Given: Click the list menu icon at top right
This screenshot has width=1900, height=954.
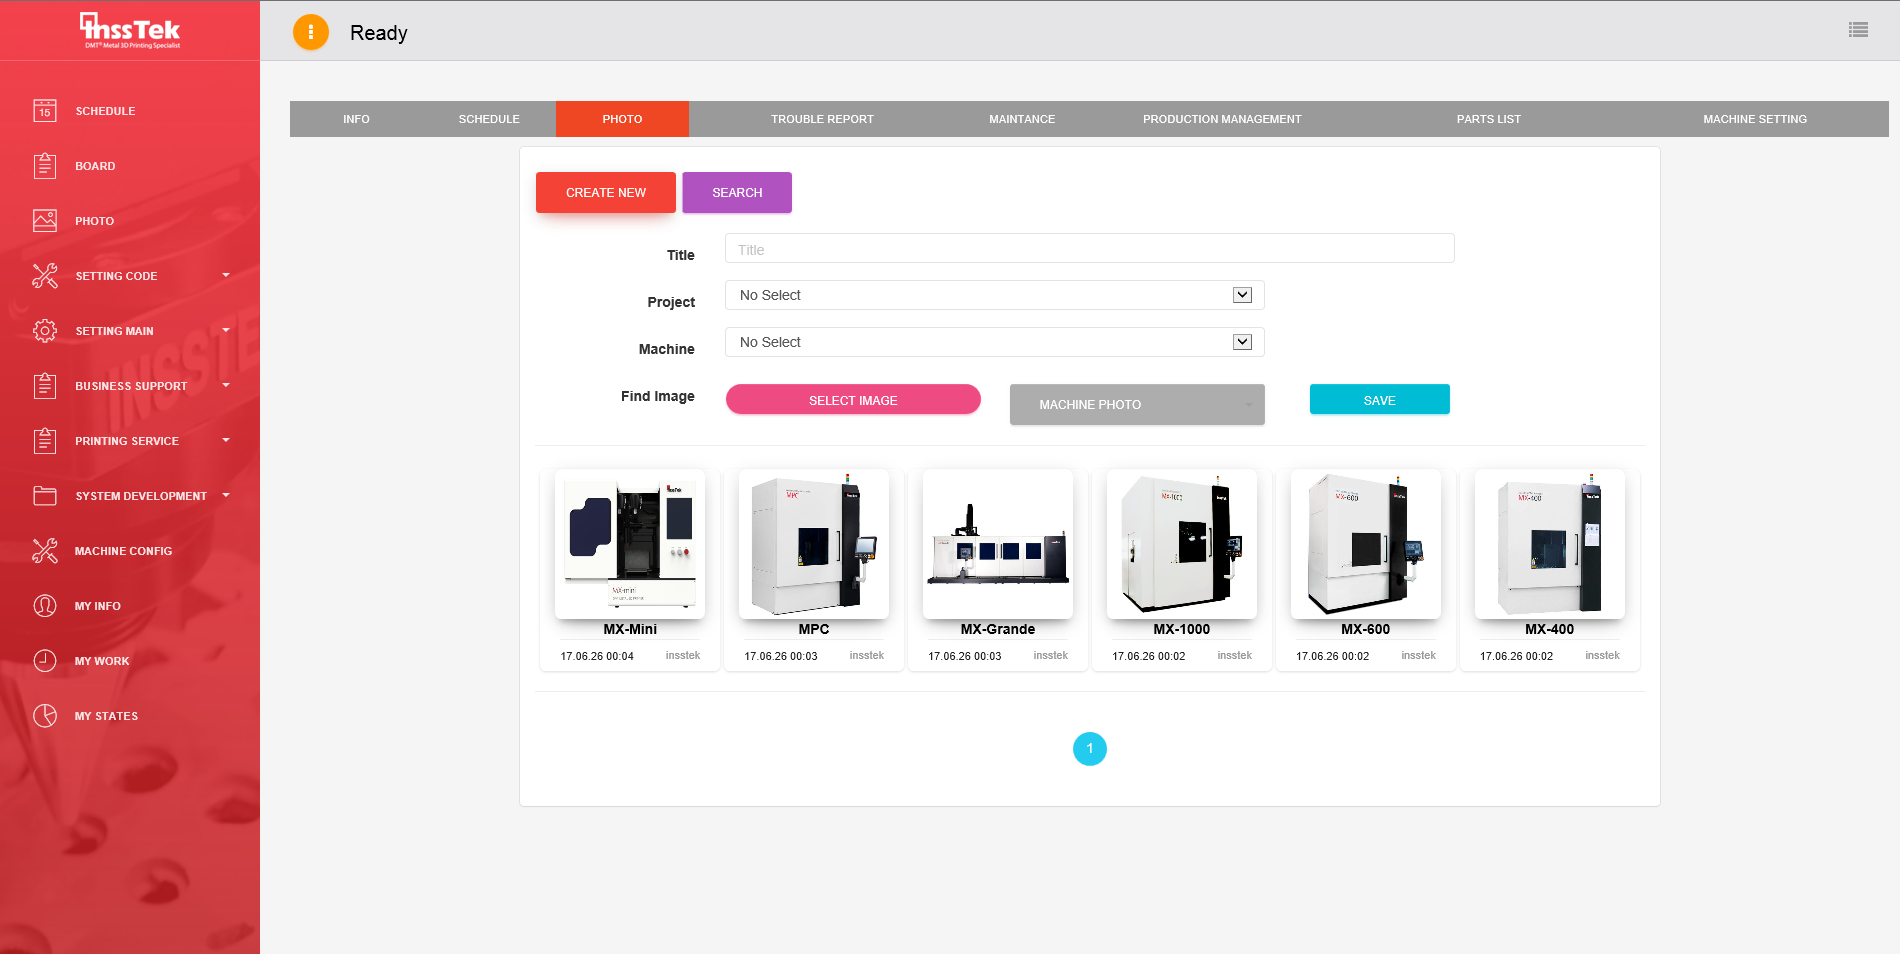Looking at the screenshot, I should pyautogui.click(x=1858, y=31).
